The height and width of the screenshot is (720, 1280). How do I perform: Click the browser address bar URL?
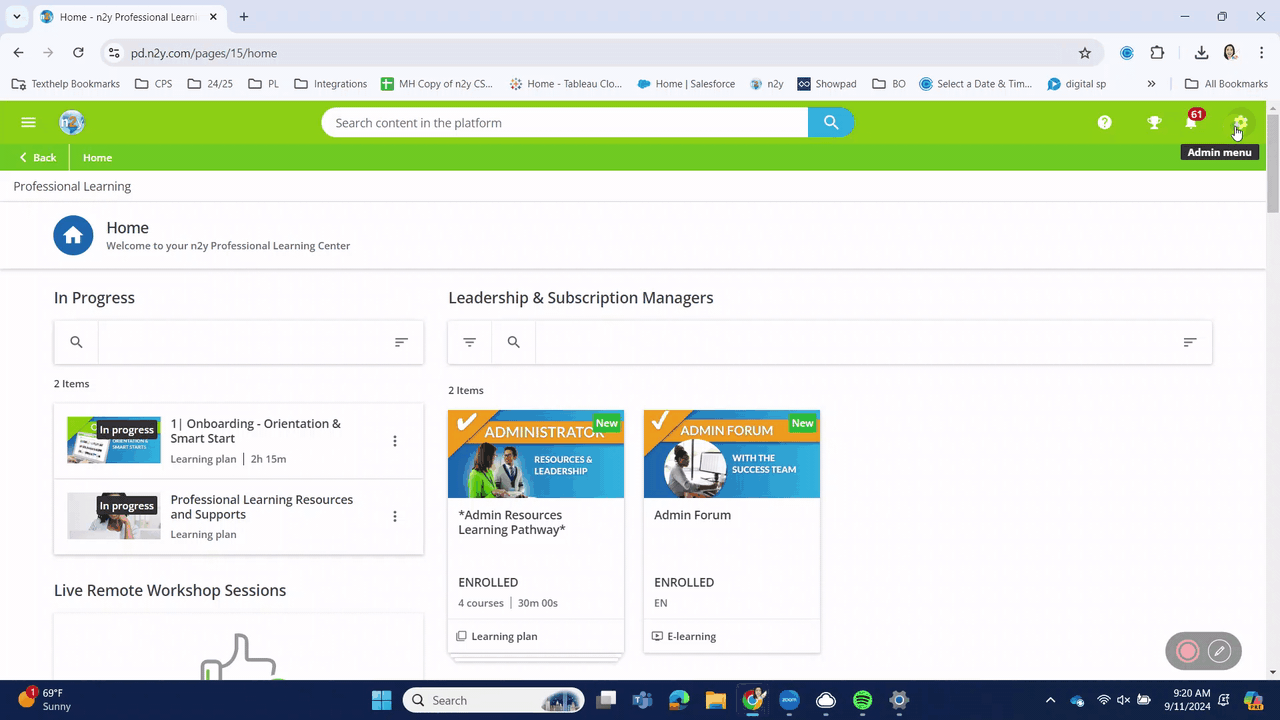tap(204, 53)
